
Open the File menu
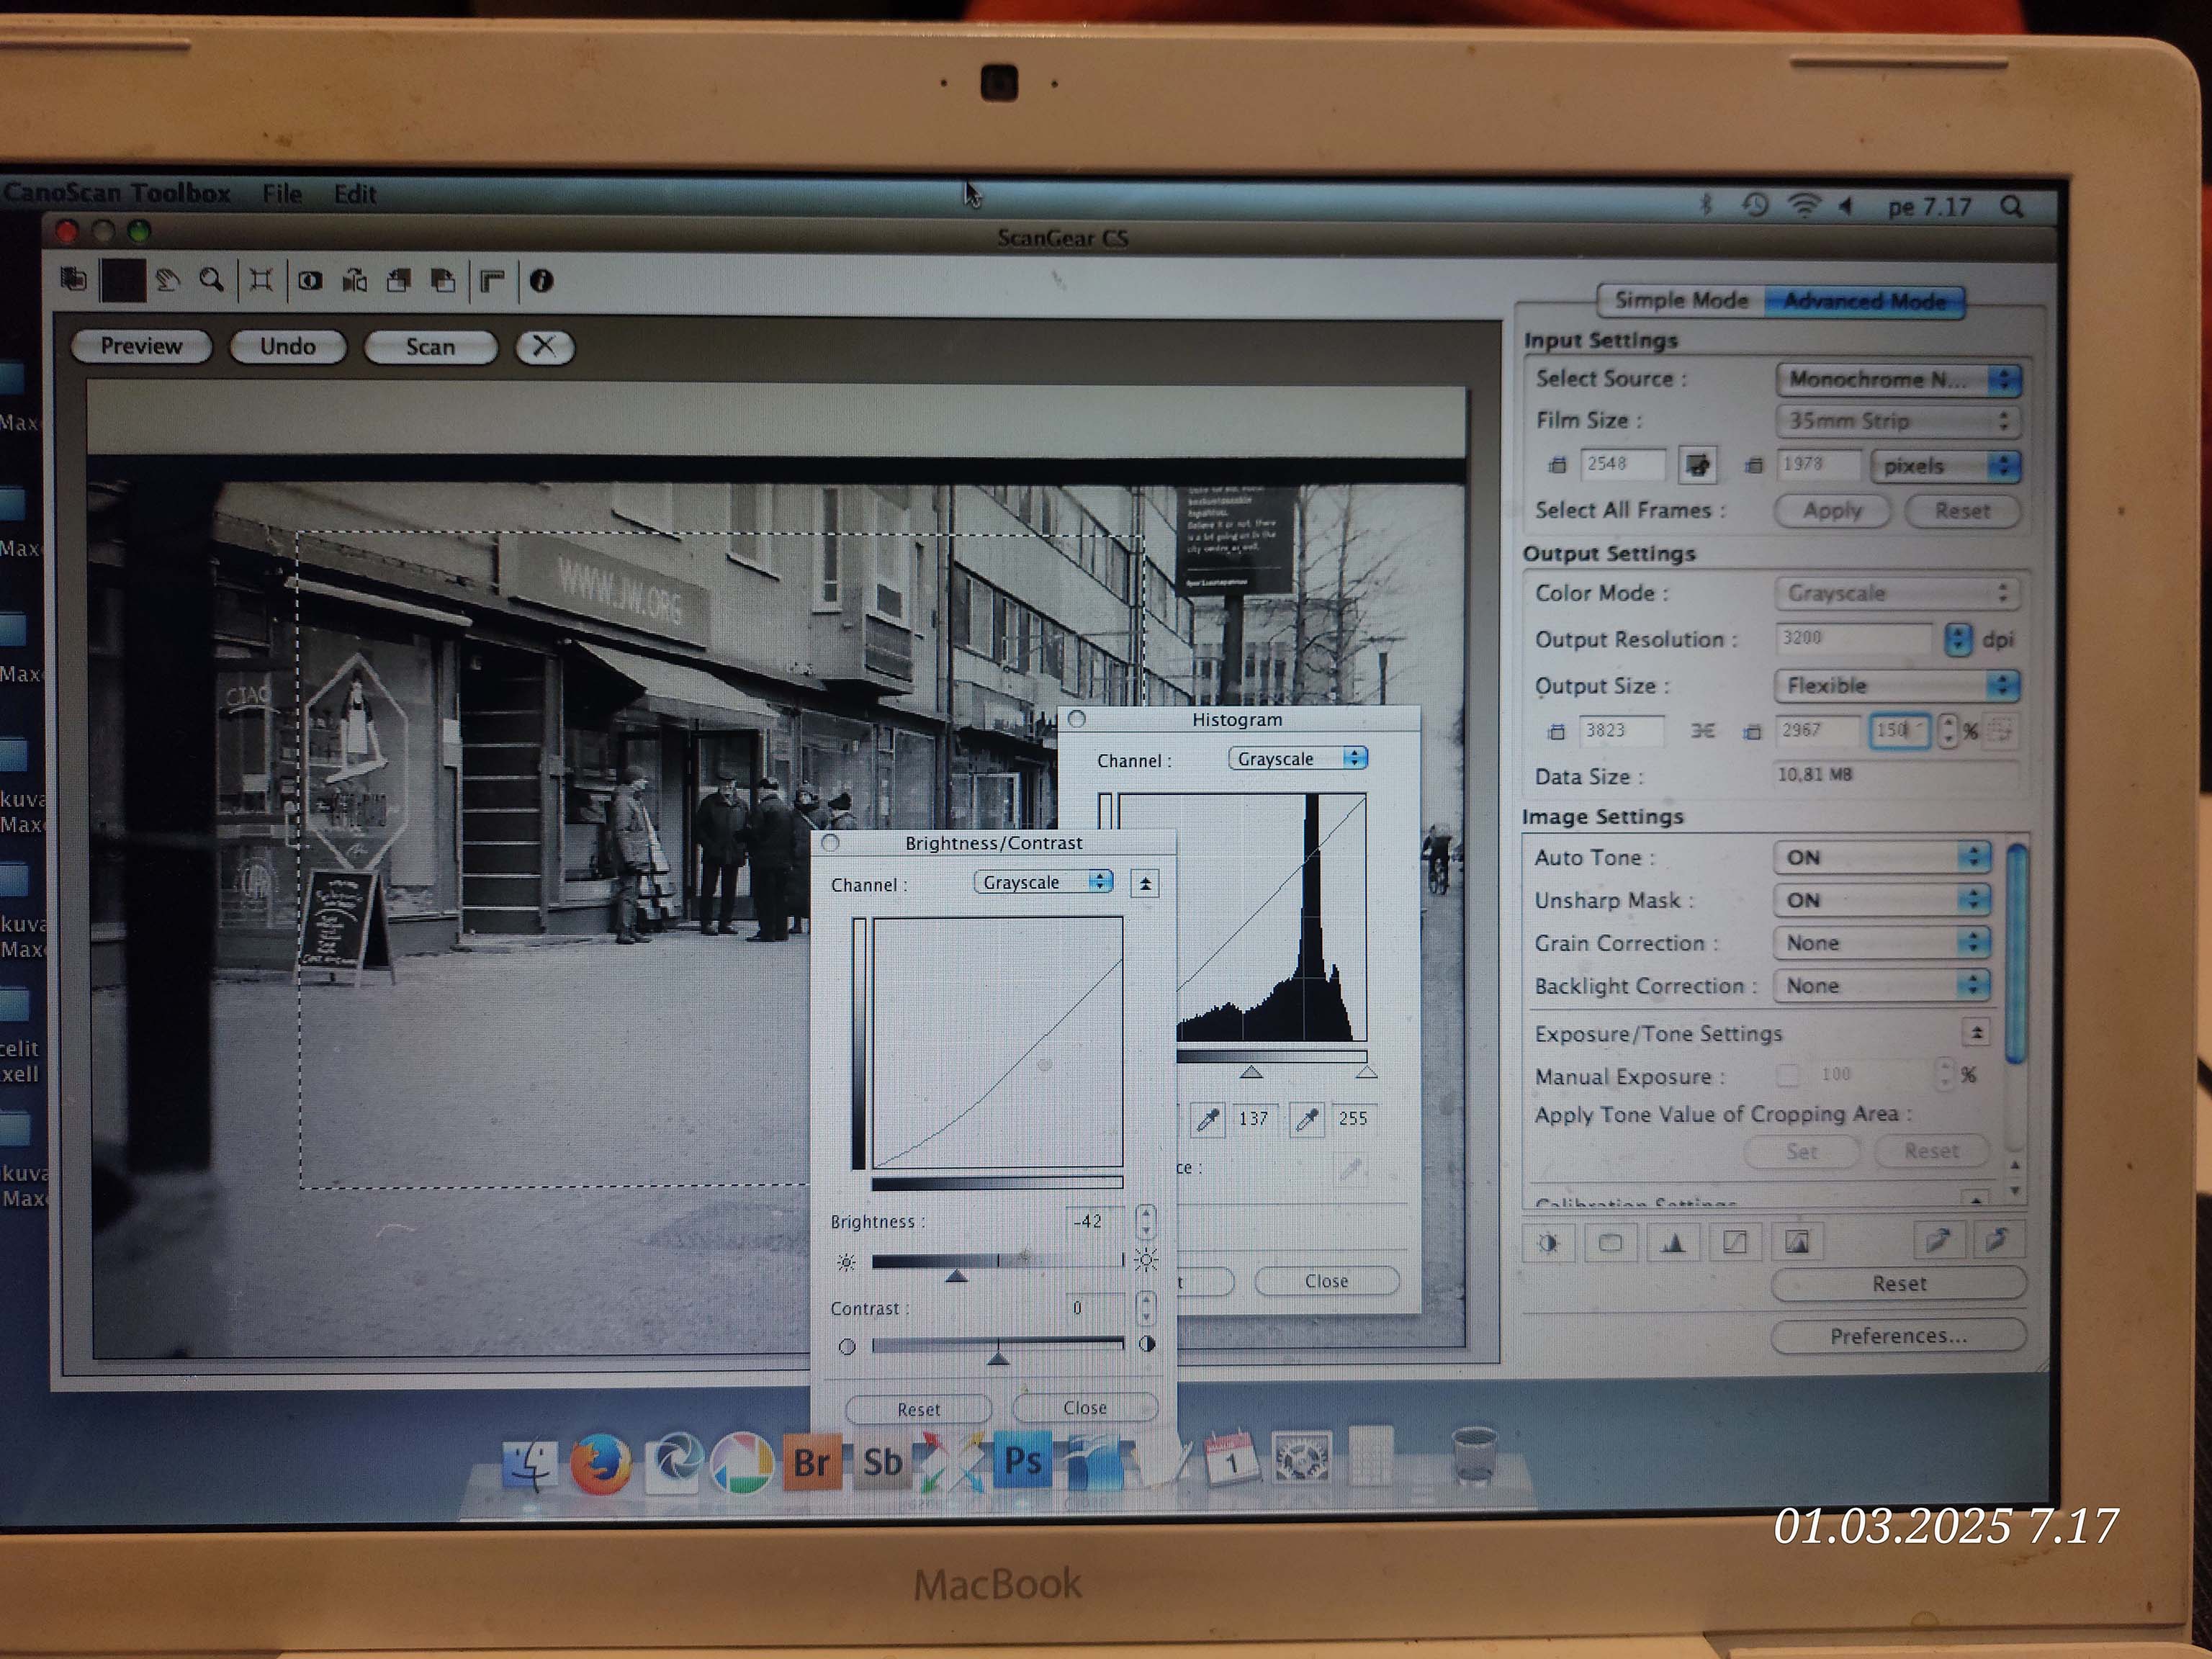pyautogui.click(x=282, y=194)
